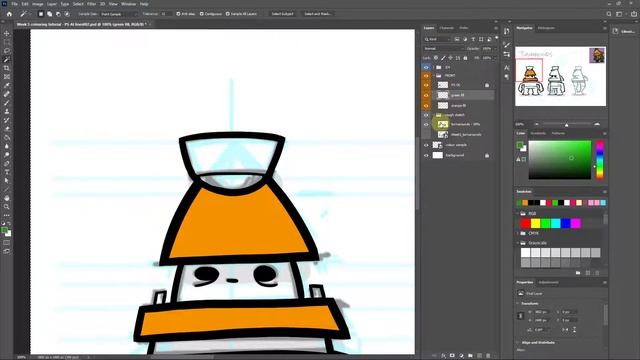Viewport: 640px width, 360px height.
Task: Collapse the rough sketch group
Action: (x=433, y=115)
